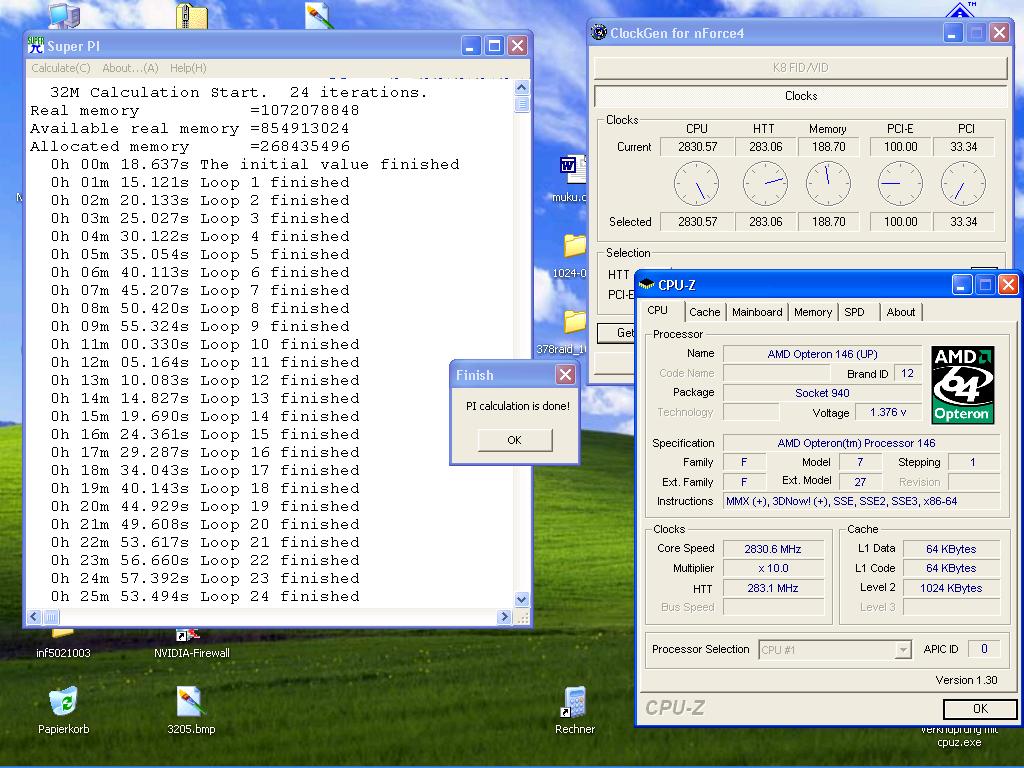1024x768 pixels.
Task: Open the Papierkorb recycle bin icon
Action: click(x=63, y=702)
